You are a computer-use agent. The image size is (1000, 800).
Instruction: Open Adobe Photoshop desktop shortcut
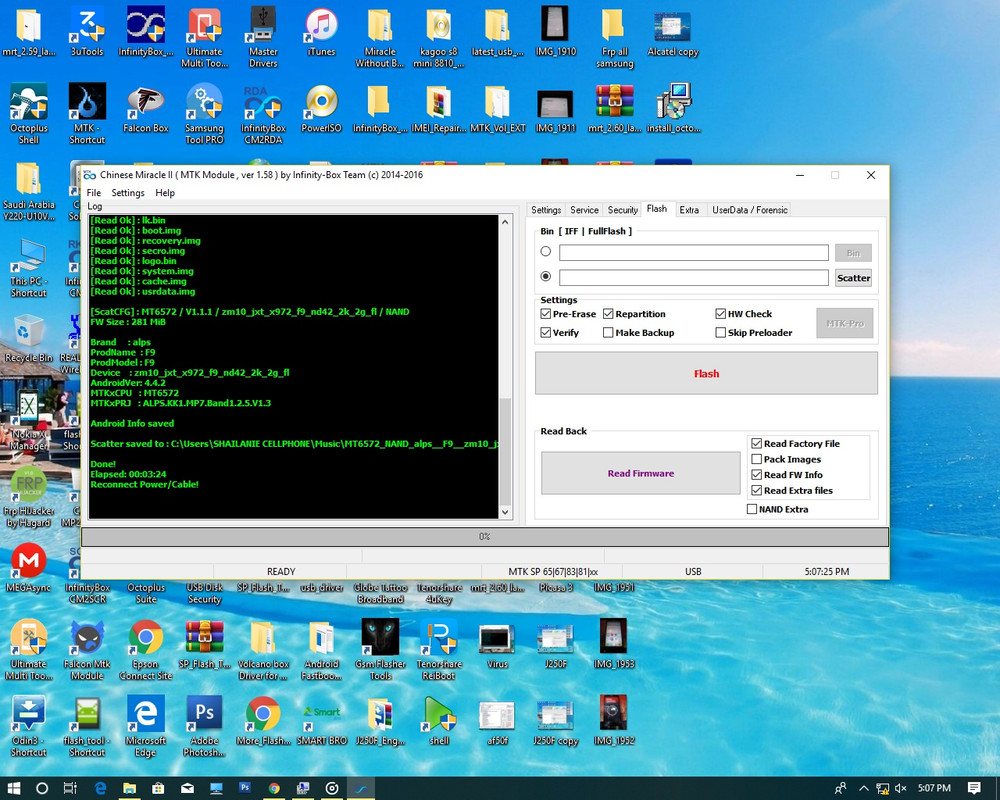pos(204,726)
